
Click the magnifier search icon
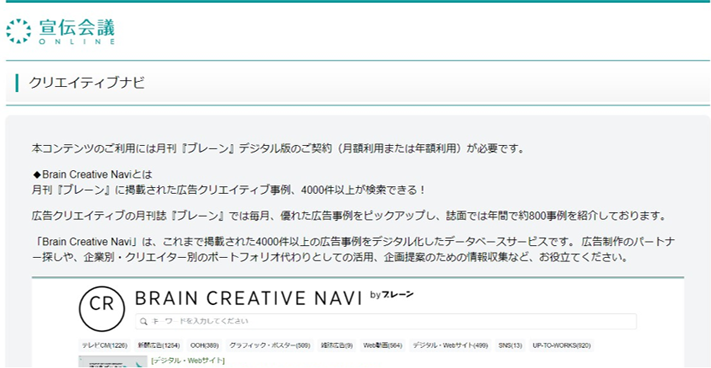point(144,321)
